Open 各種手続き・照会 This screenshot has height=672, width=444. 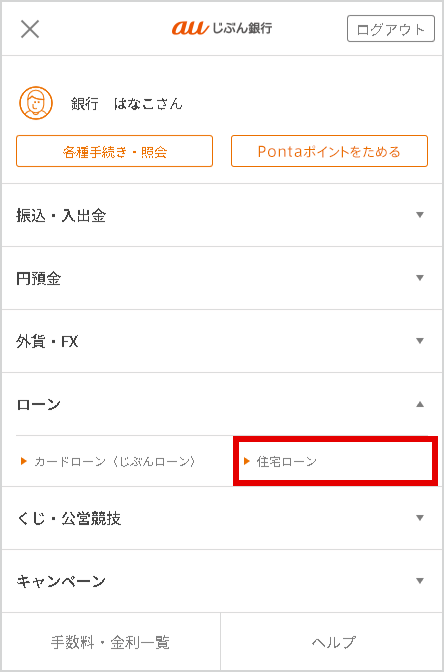[114, 151]
